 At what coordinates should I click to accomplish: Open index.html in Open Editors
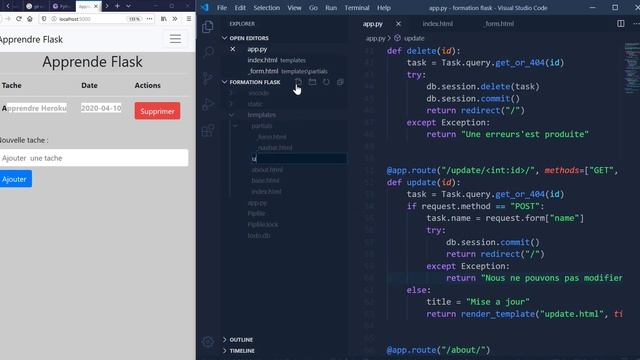point(262,60)
